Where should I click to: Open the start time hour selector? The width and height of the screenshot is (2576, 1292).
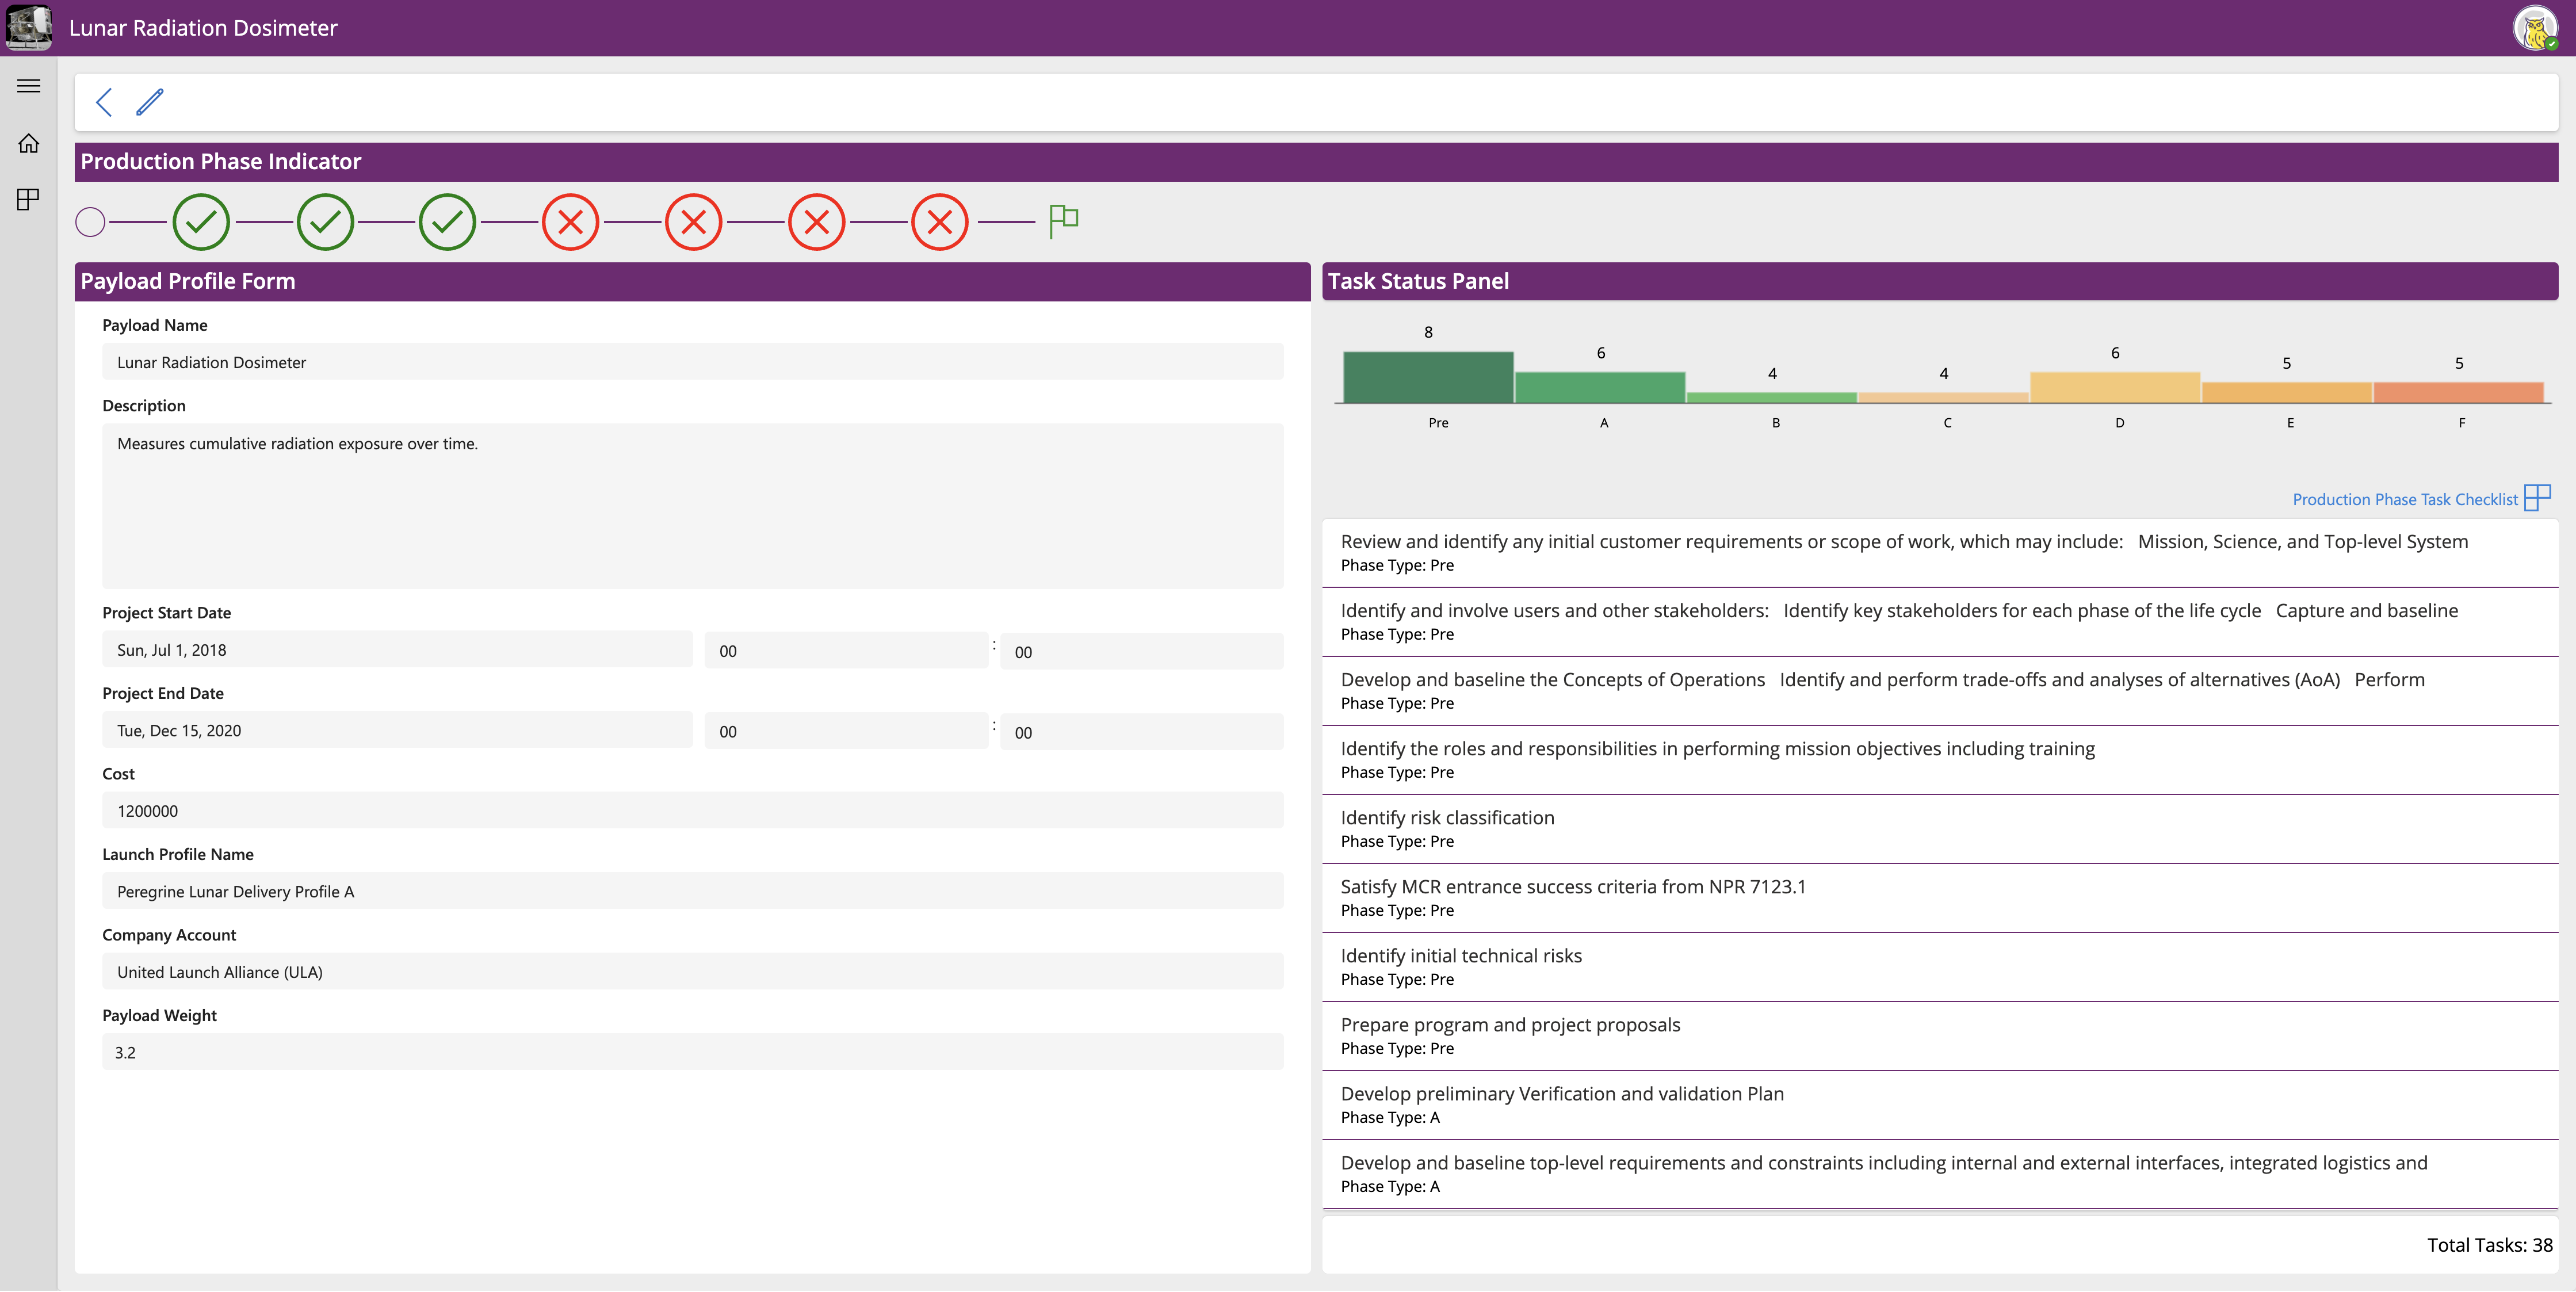[846, 650]
